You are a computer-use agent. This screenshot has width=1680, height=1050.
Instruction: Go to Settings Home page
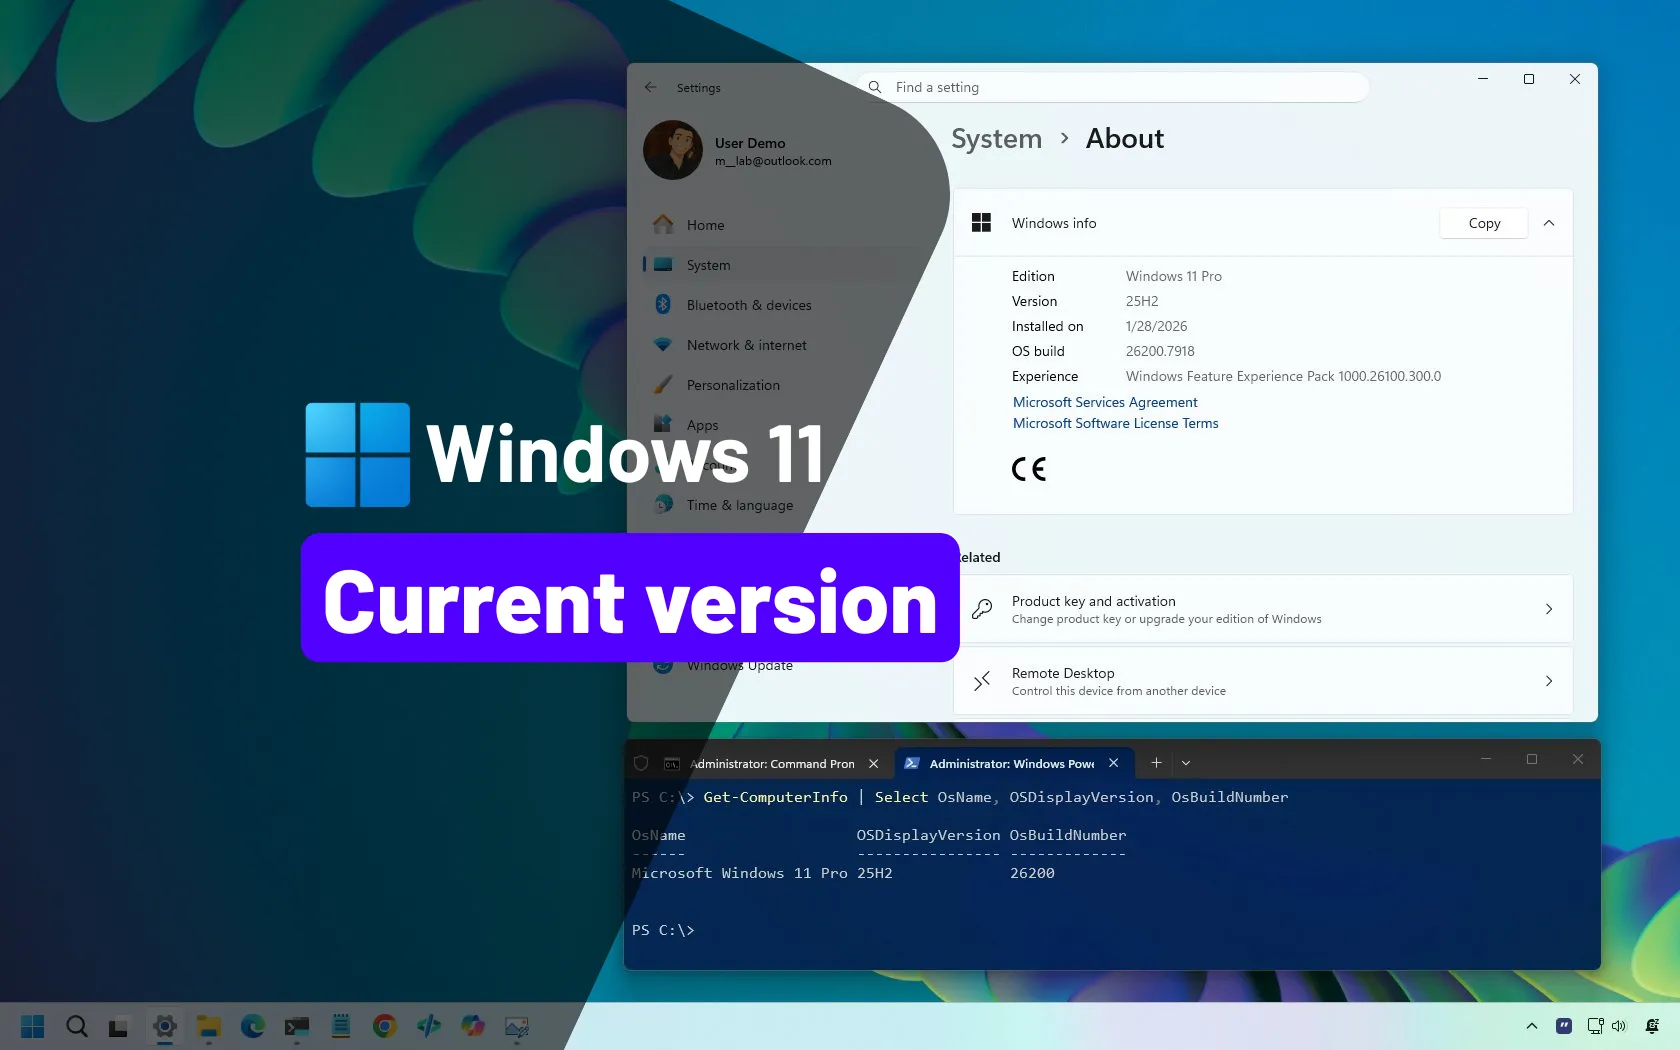(x=705, y=225)
